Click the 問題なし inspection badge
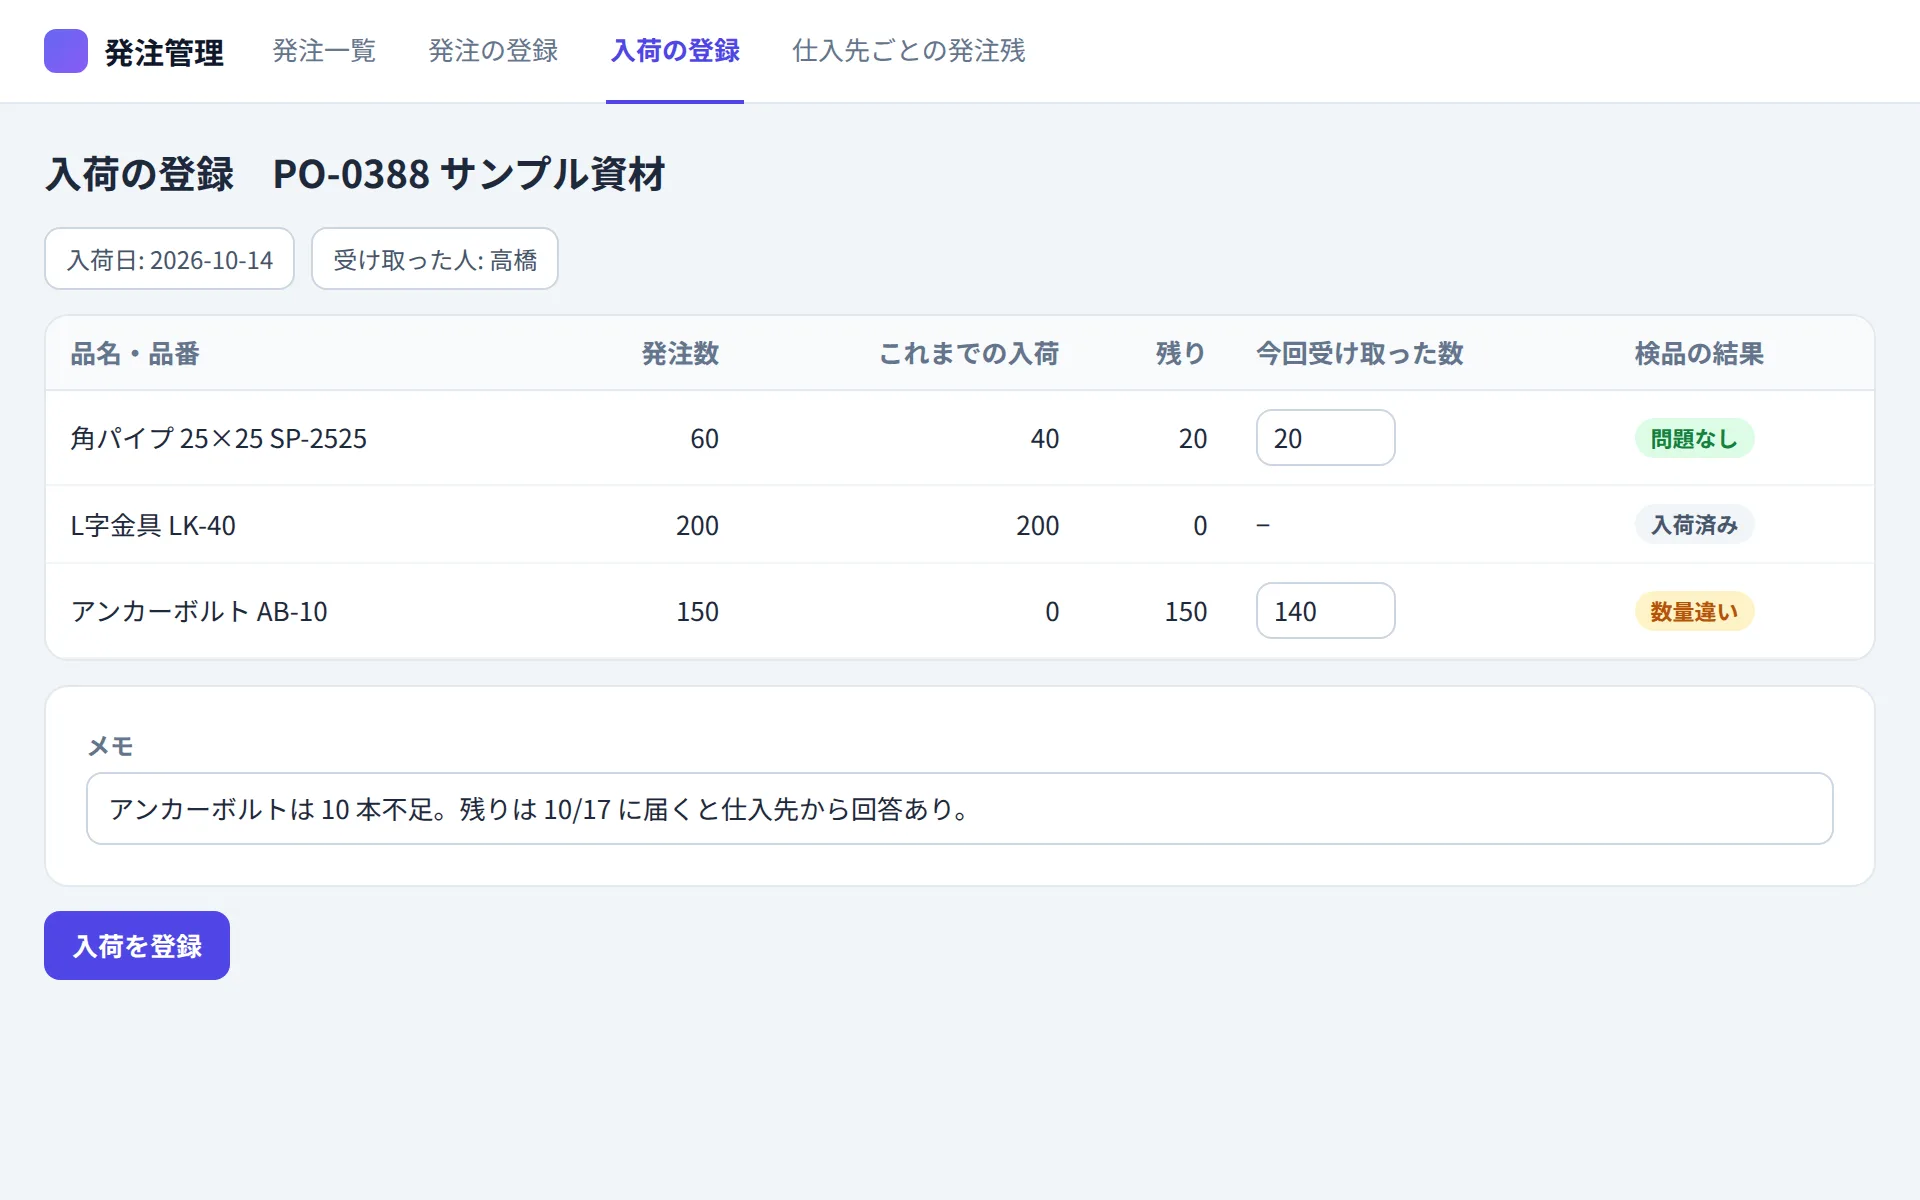This screenshot has width=1920, height=1200. pyautogui.click(x=1694, y=438)
